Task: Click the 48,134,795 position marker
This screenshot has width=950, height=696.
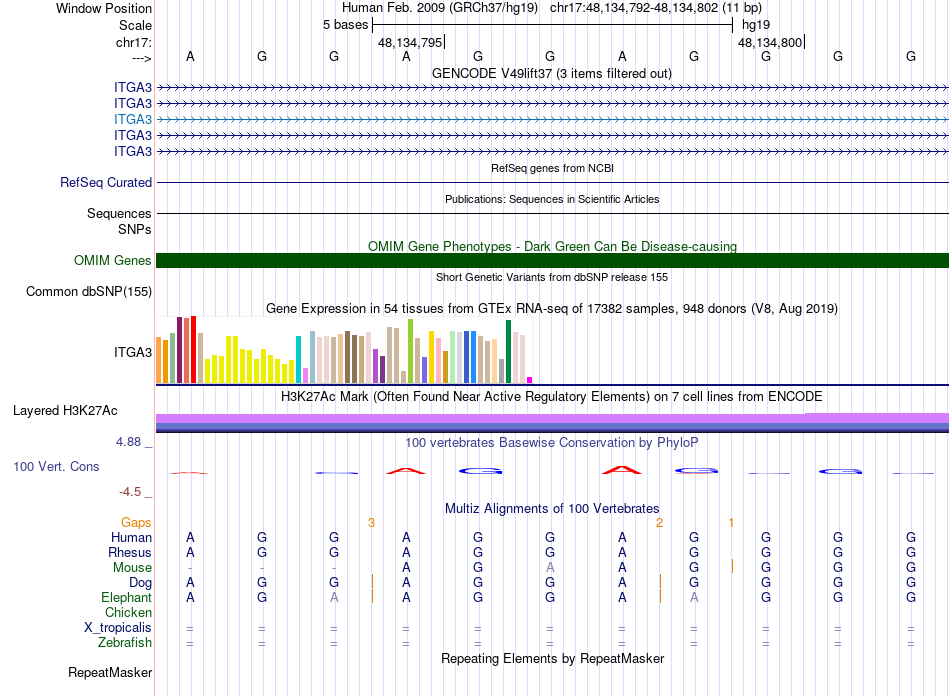Action: click(x=411, y=42)
